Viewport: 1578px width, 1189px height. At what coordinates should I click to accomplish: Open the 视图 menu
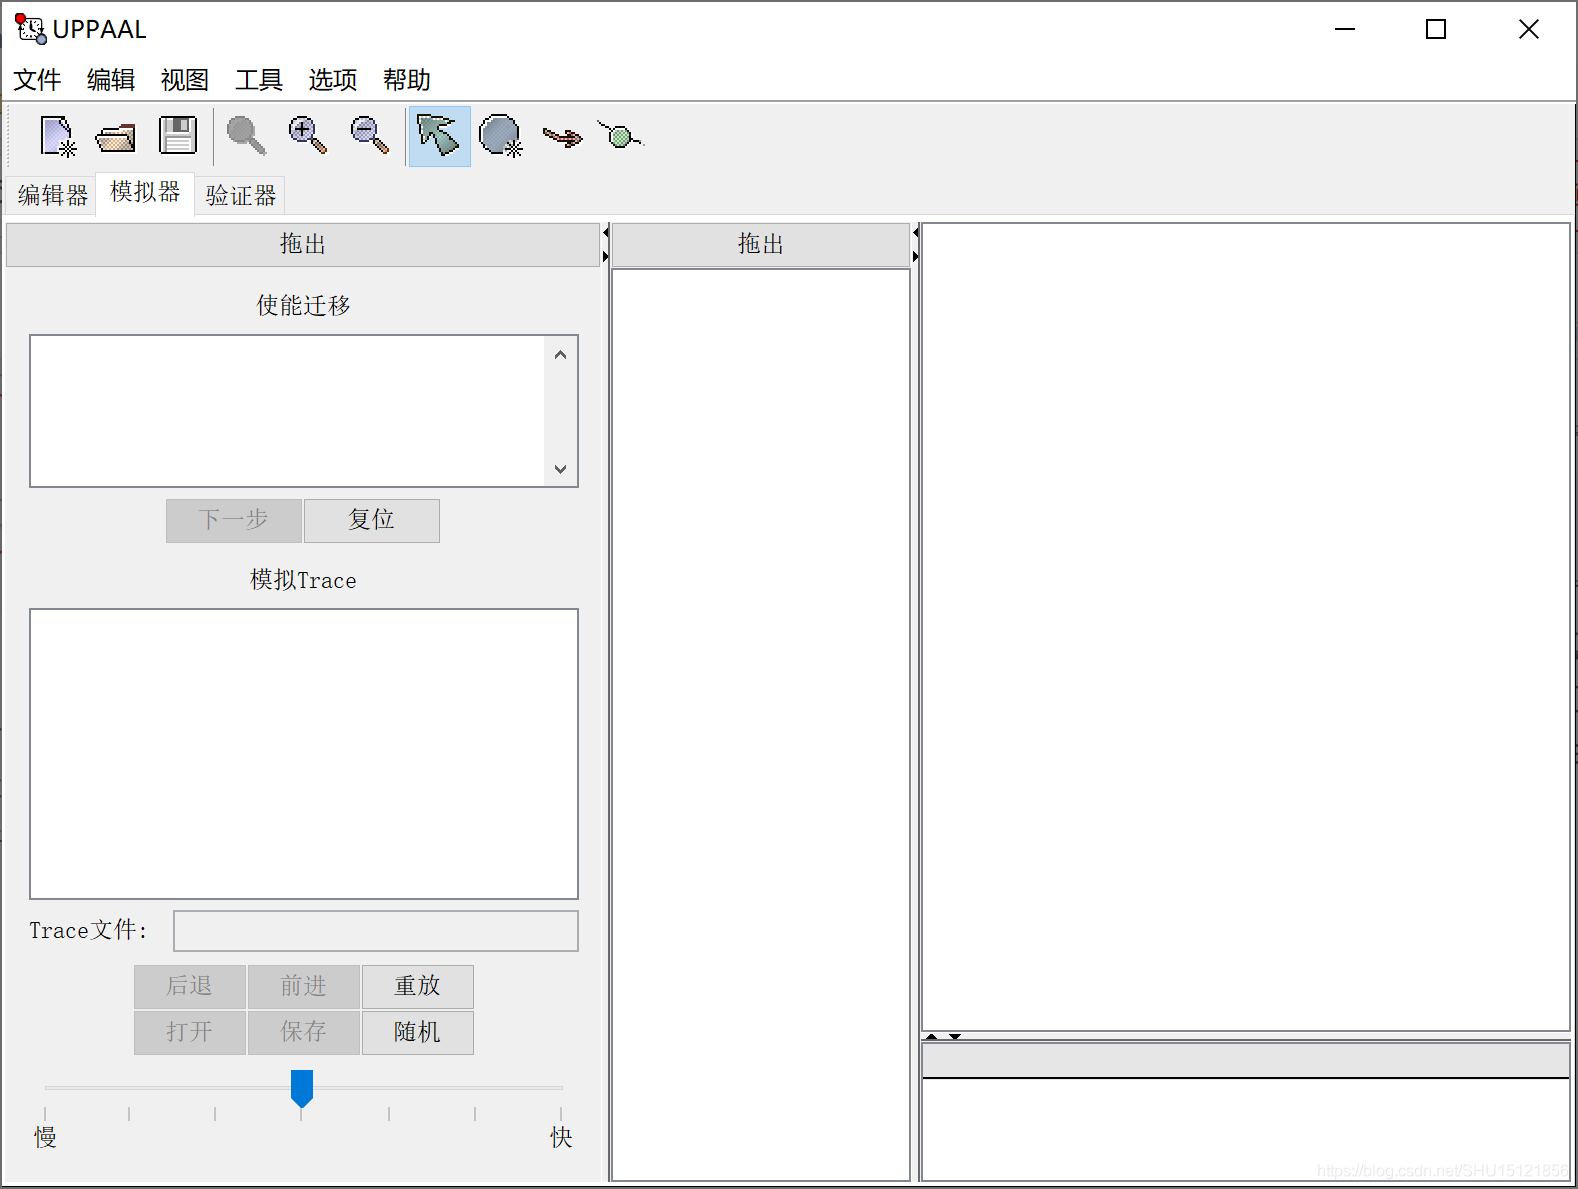[185, 80]
